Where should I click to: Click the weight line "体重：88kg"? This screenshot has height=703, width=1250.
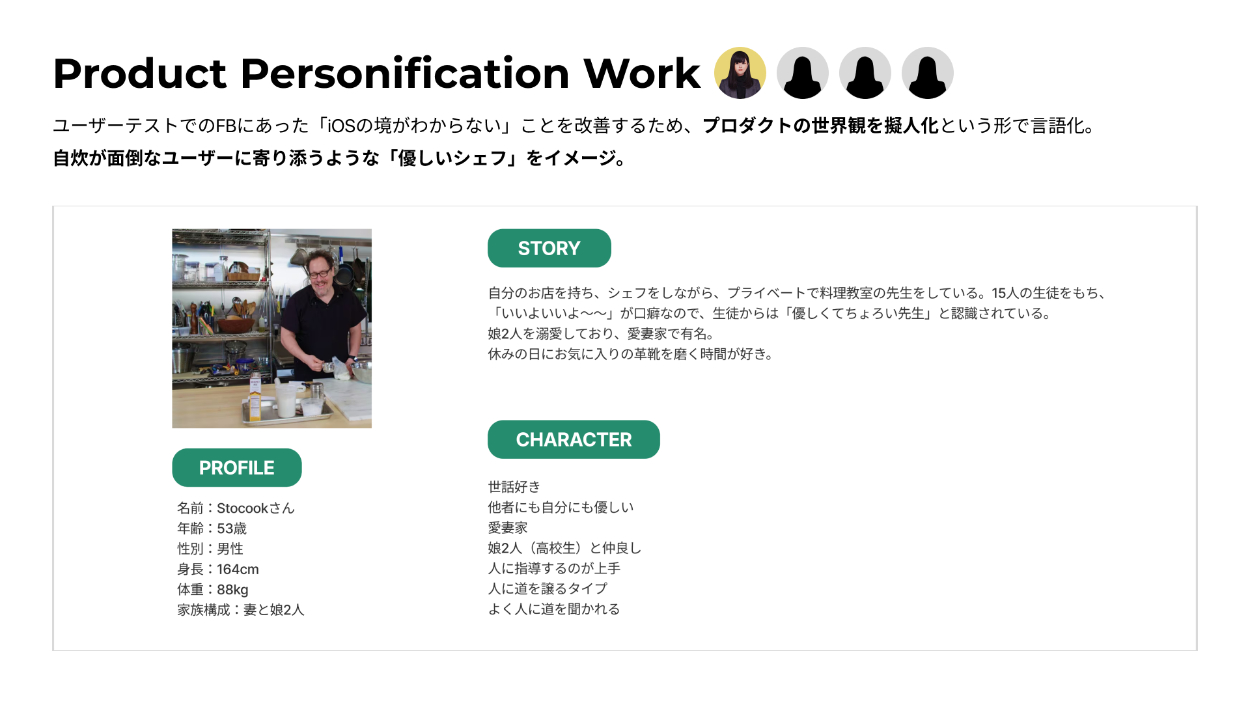pos(213,589)
